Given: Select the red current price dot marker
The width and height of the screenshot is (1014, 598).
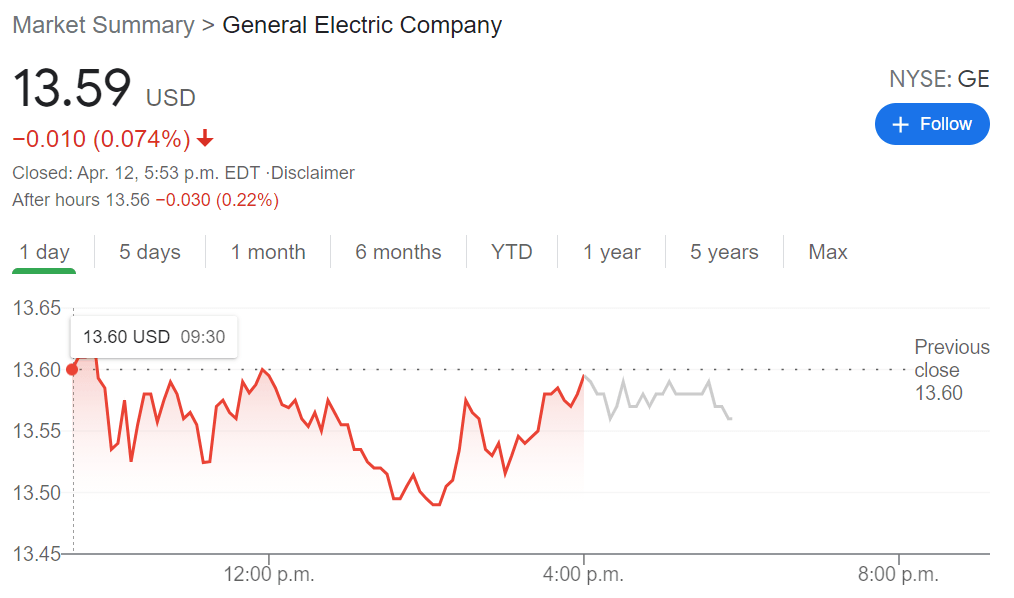Looking at the screenshot, I should (72, 369).
